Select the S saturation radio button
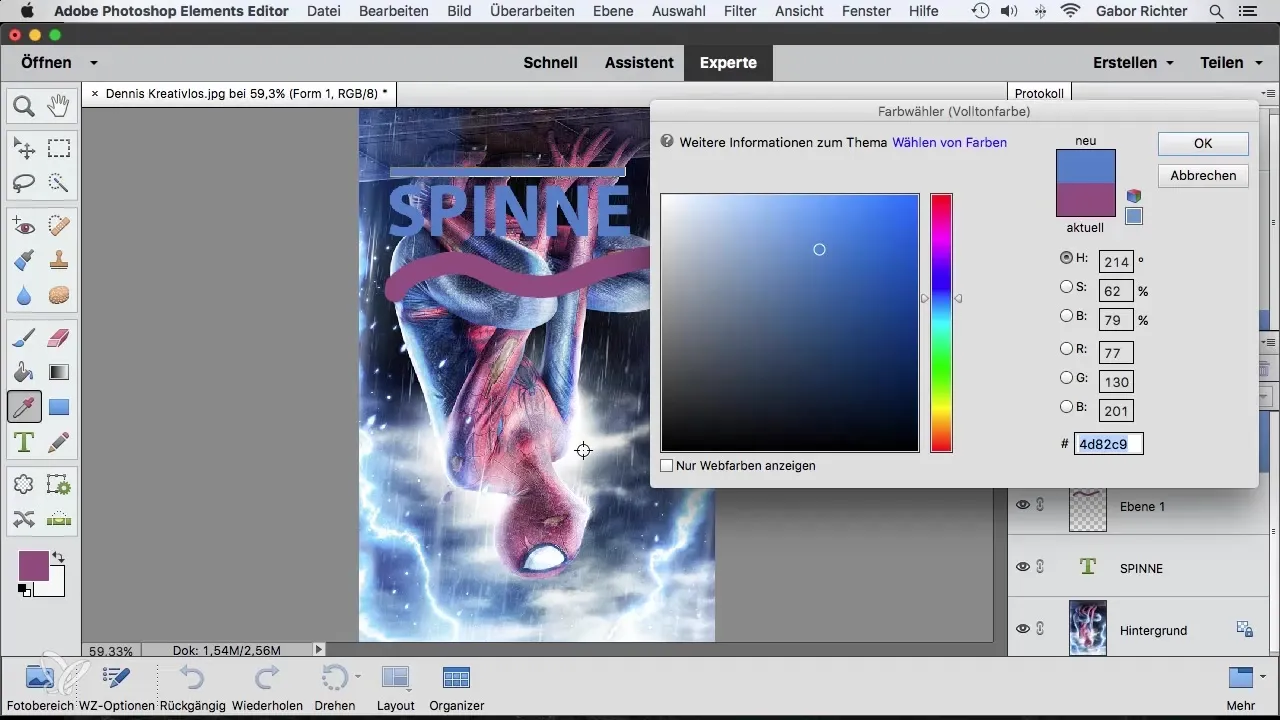Screen dimensions: 1280x720 1066,287
